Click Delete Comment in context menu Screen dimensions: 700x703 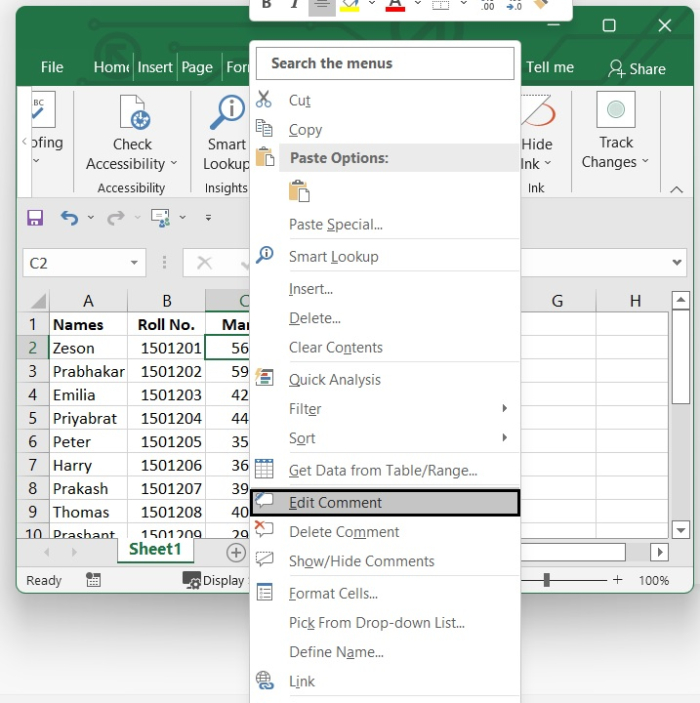coord(385,532)
